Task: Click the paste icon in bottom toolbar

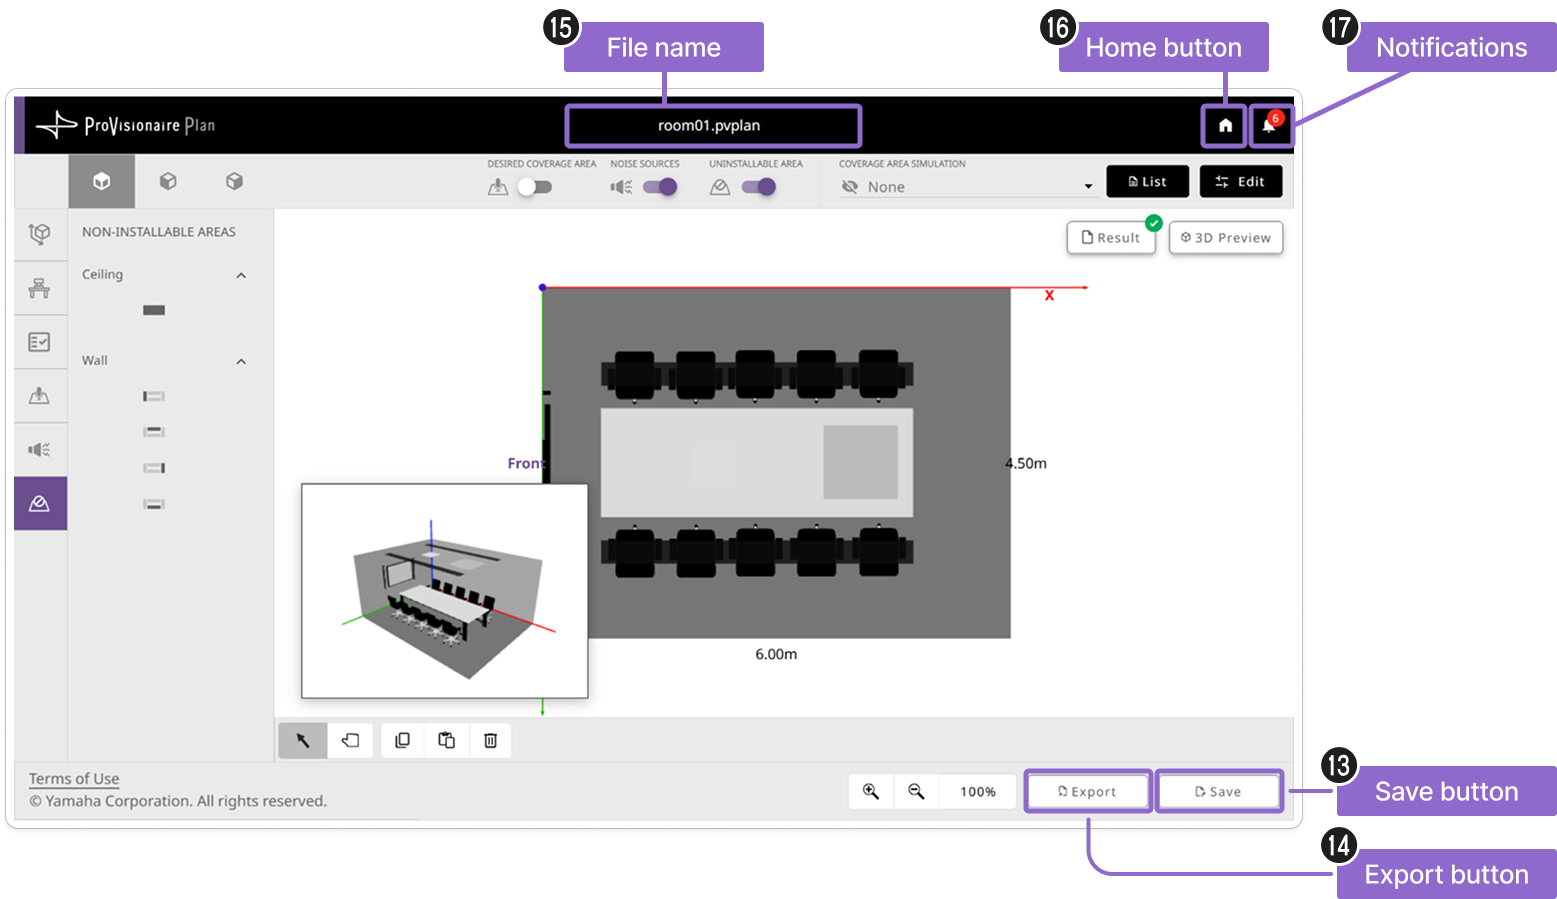Action: 447,741
